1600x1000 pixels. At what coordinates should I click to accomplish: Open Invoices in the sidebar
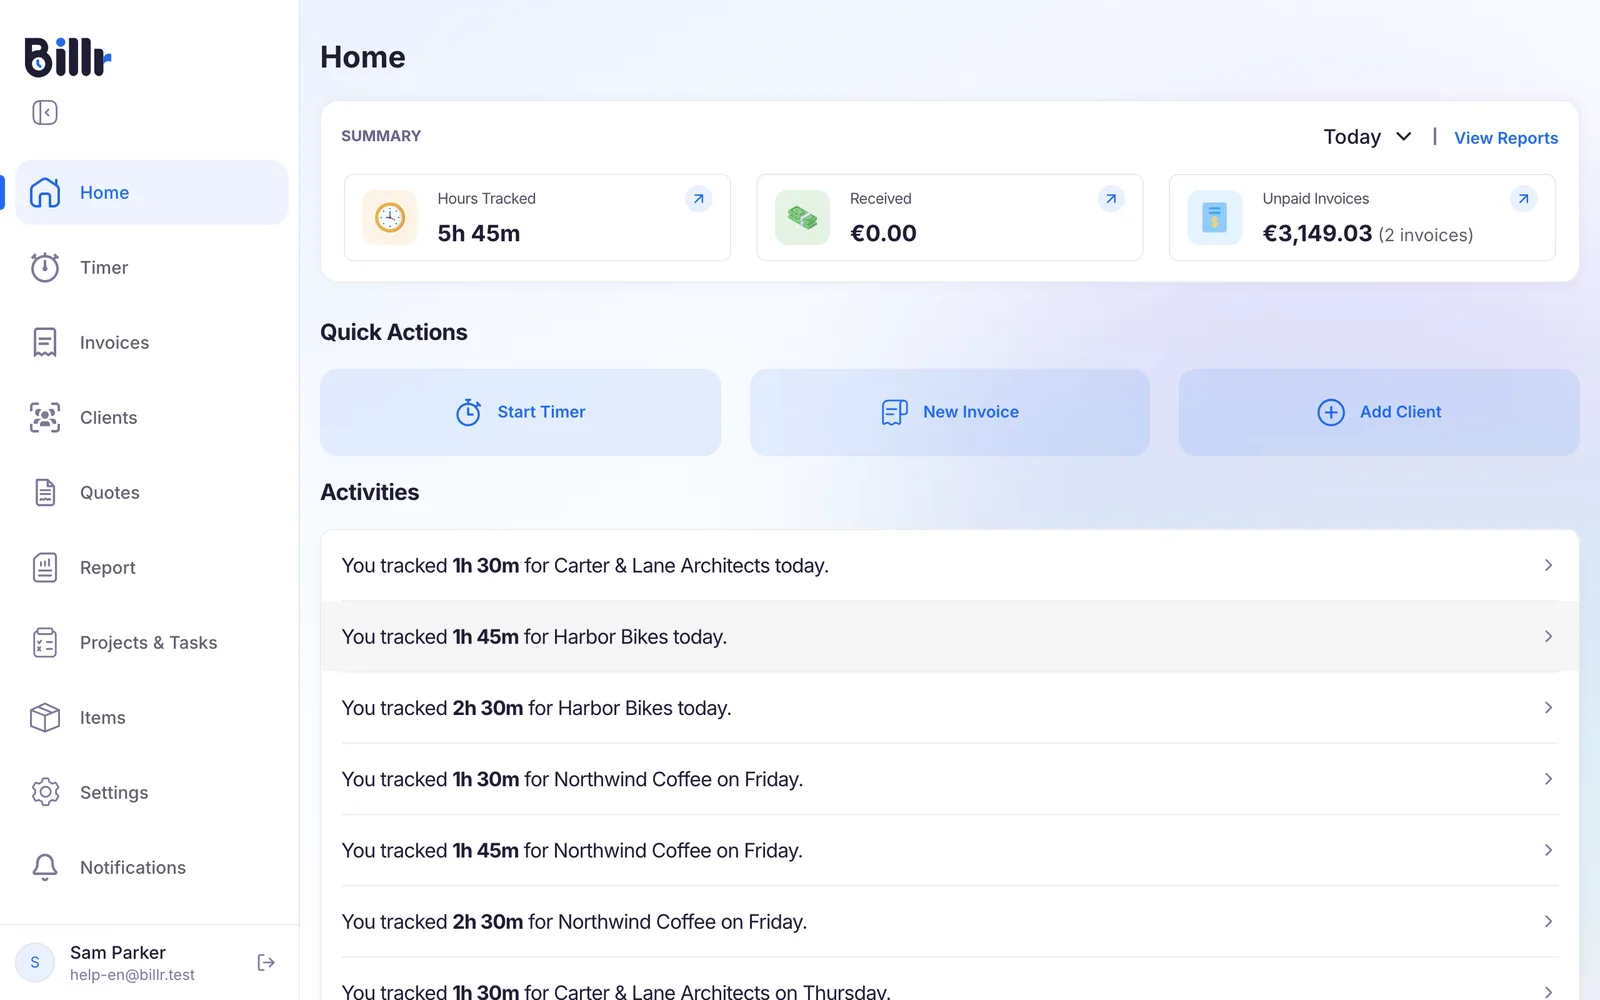[x=152, y=342]
